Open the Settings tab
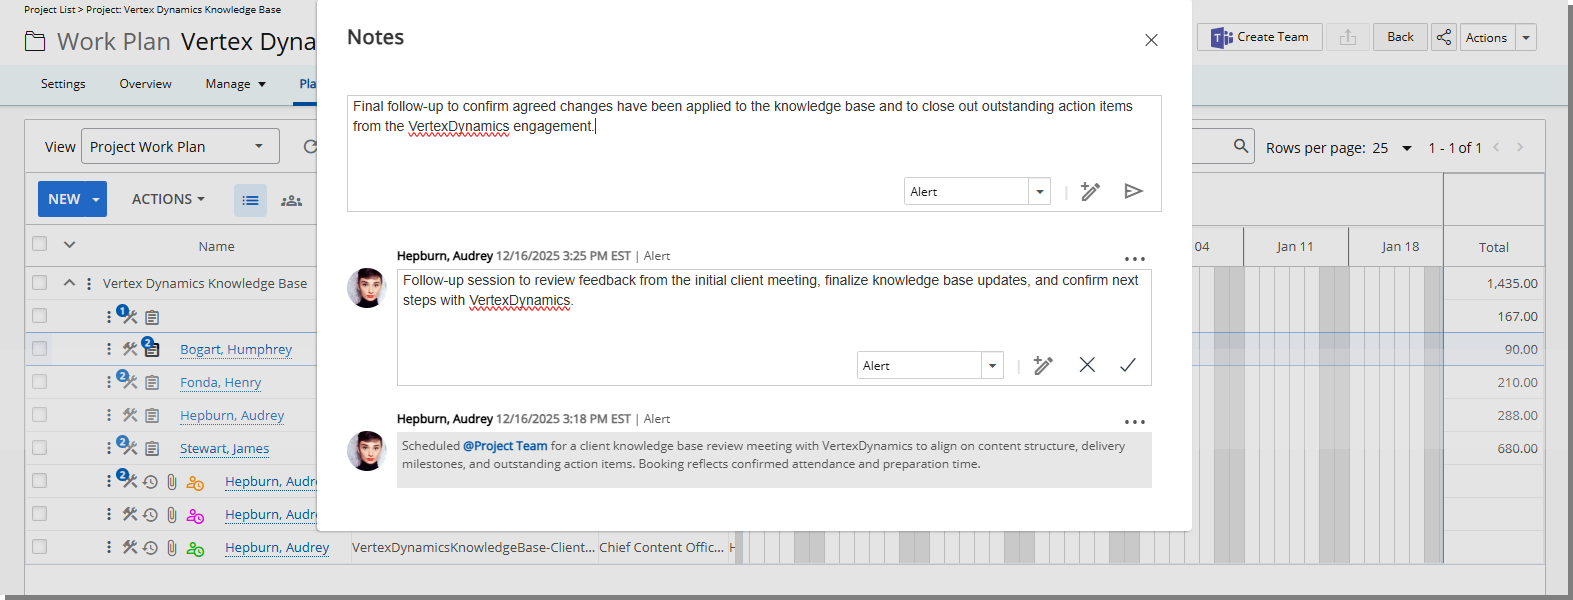The width and height of the screenshot is (1573, 600). tap(63, 84)
